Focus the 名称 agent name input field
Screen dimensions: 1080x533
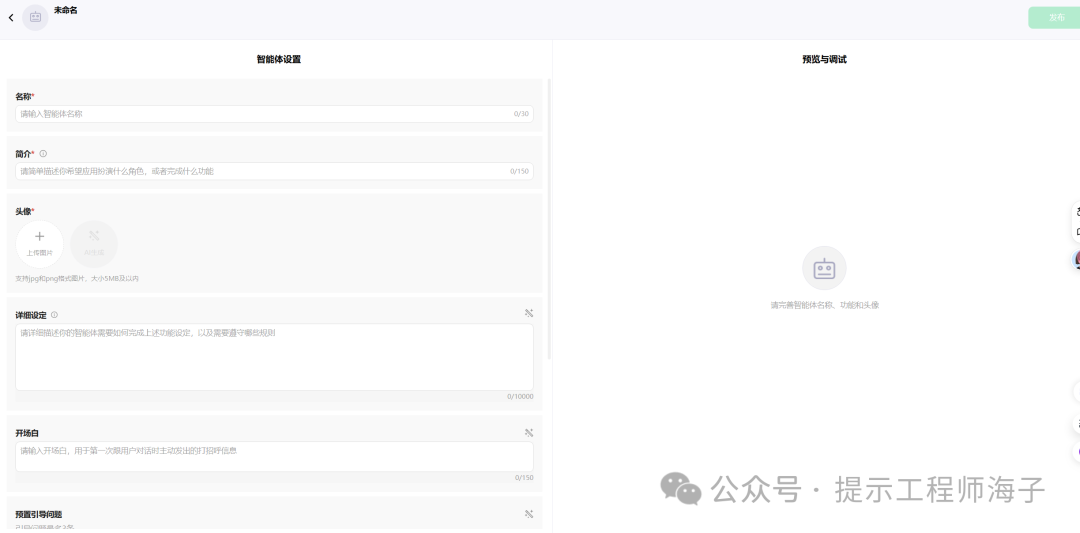point(274,114)
